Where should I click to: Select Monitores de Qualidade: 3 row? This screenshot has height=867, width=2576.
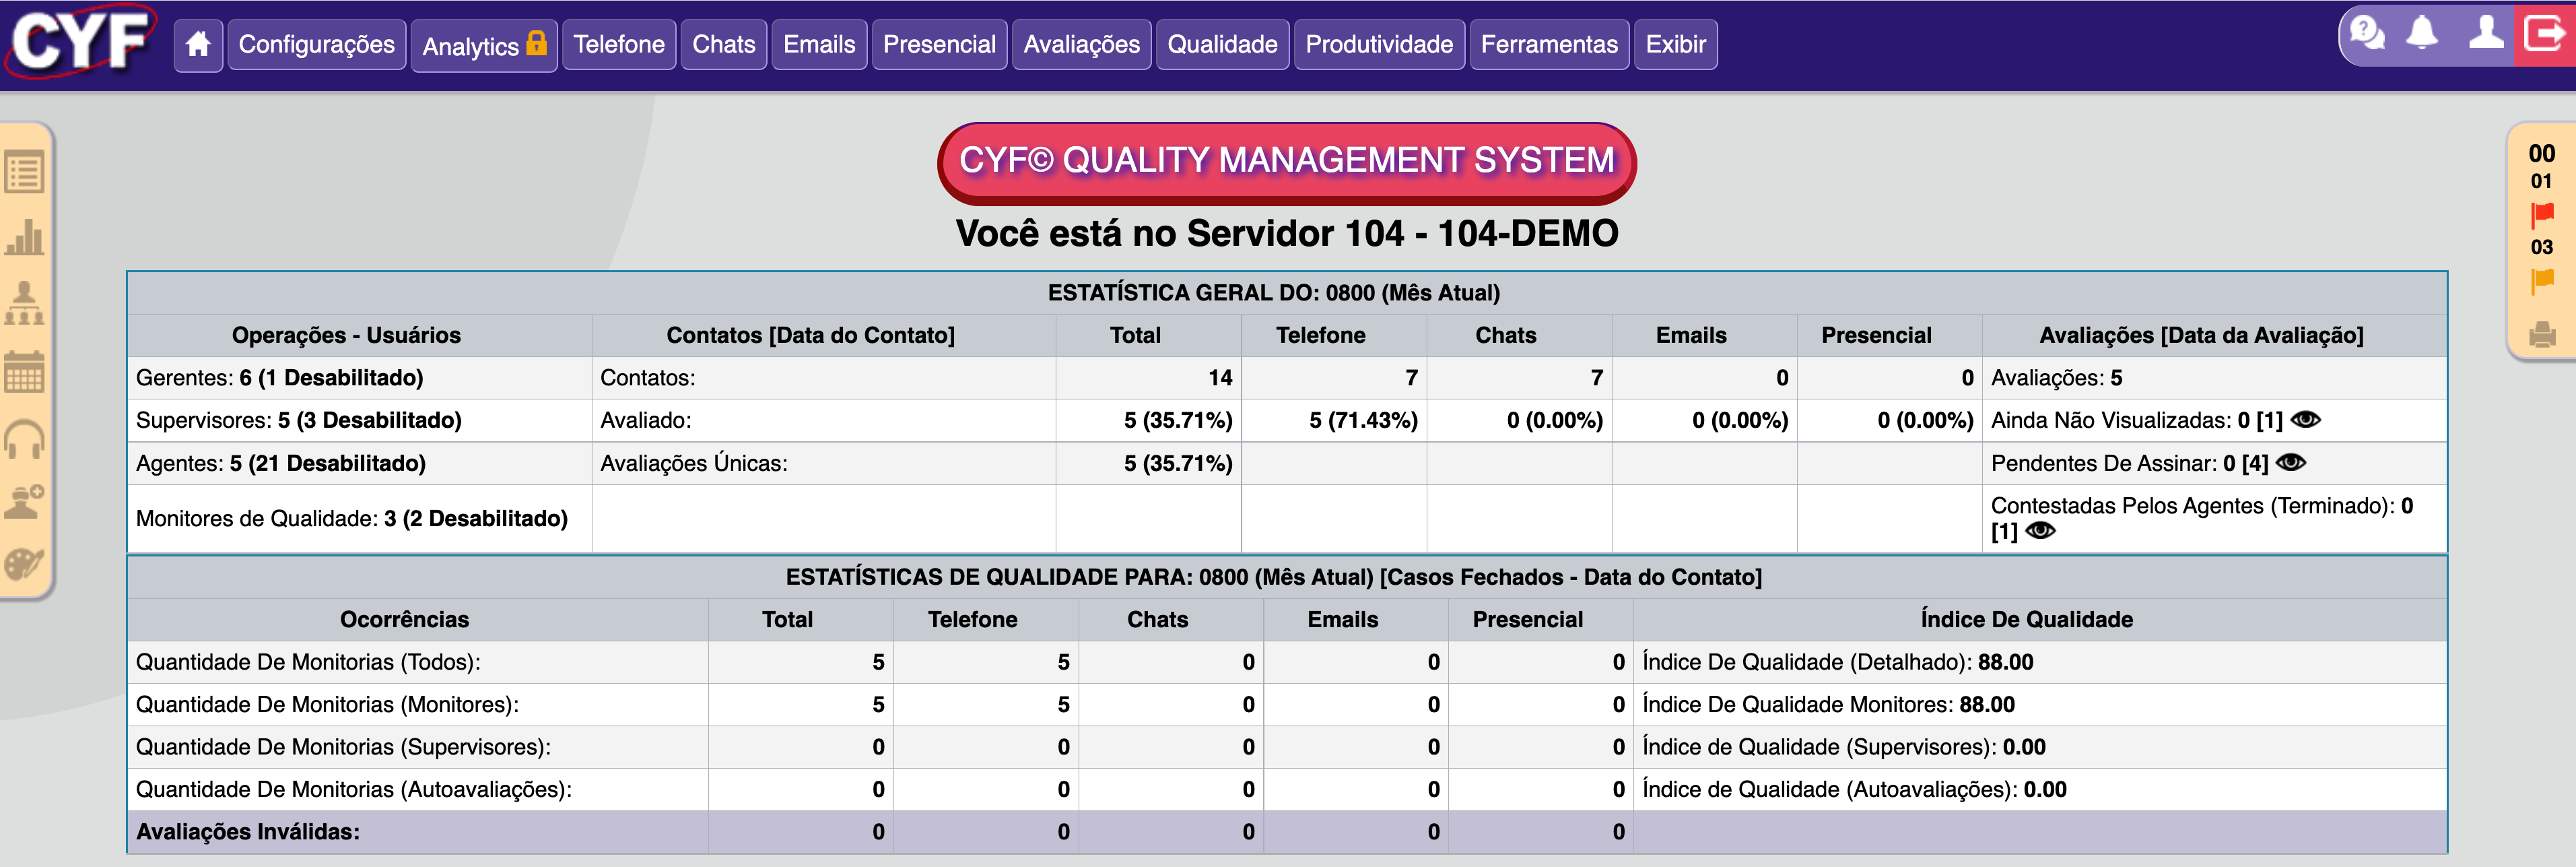click(360, 519)
